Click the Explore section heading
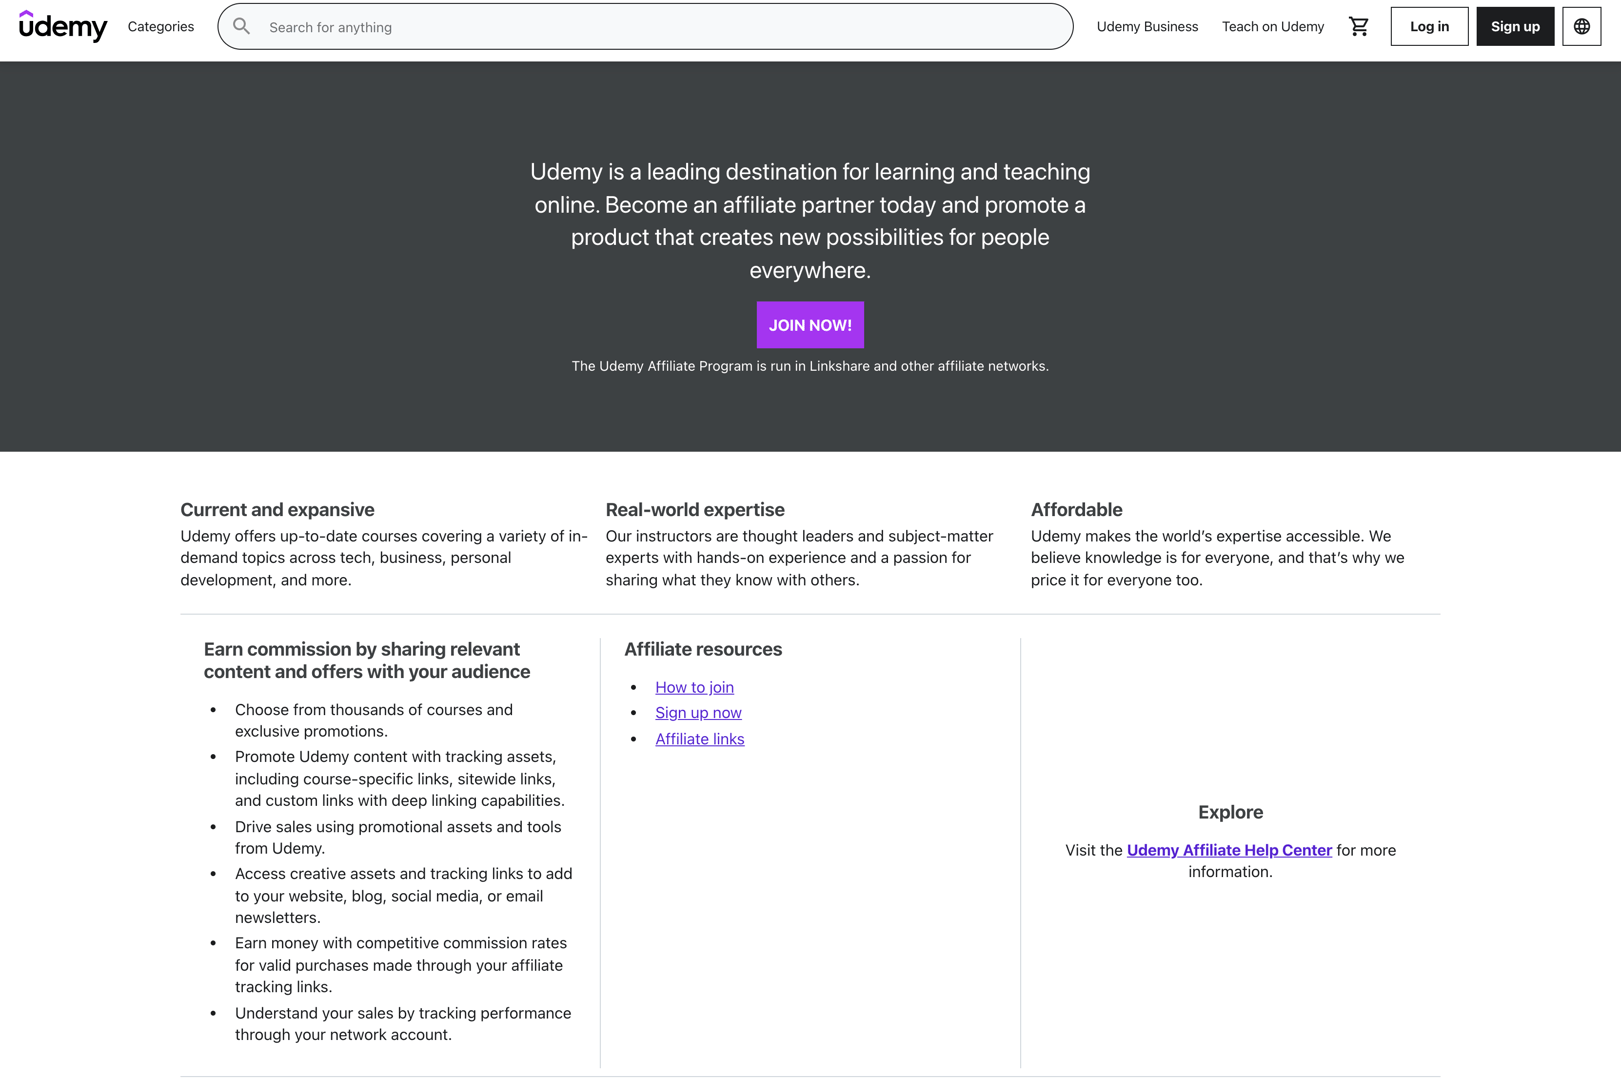 (1230, 811)
